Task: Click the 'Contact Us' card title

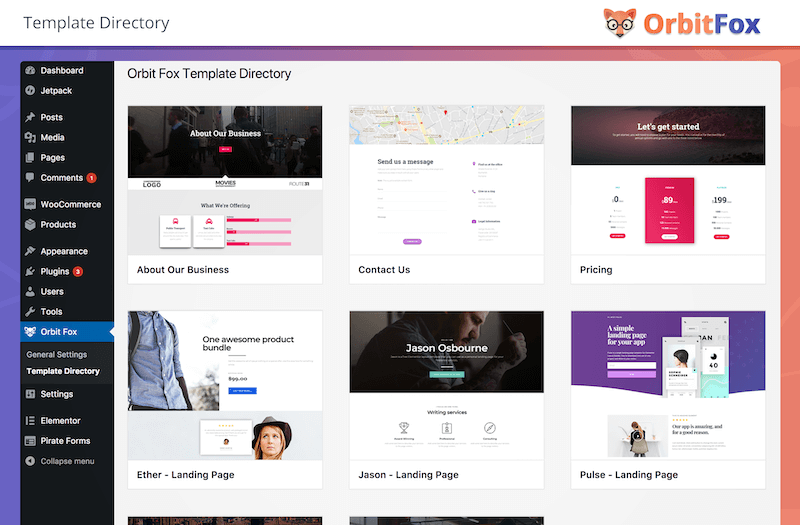Action: [384, 269]
